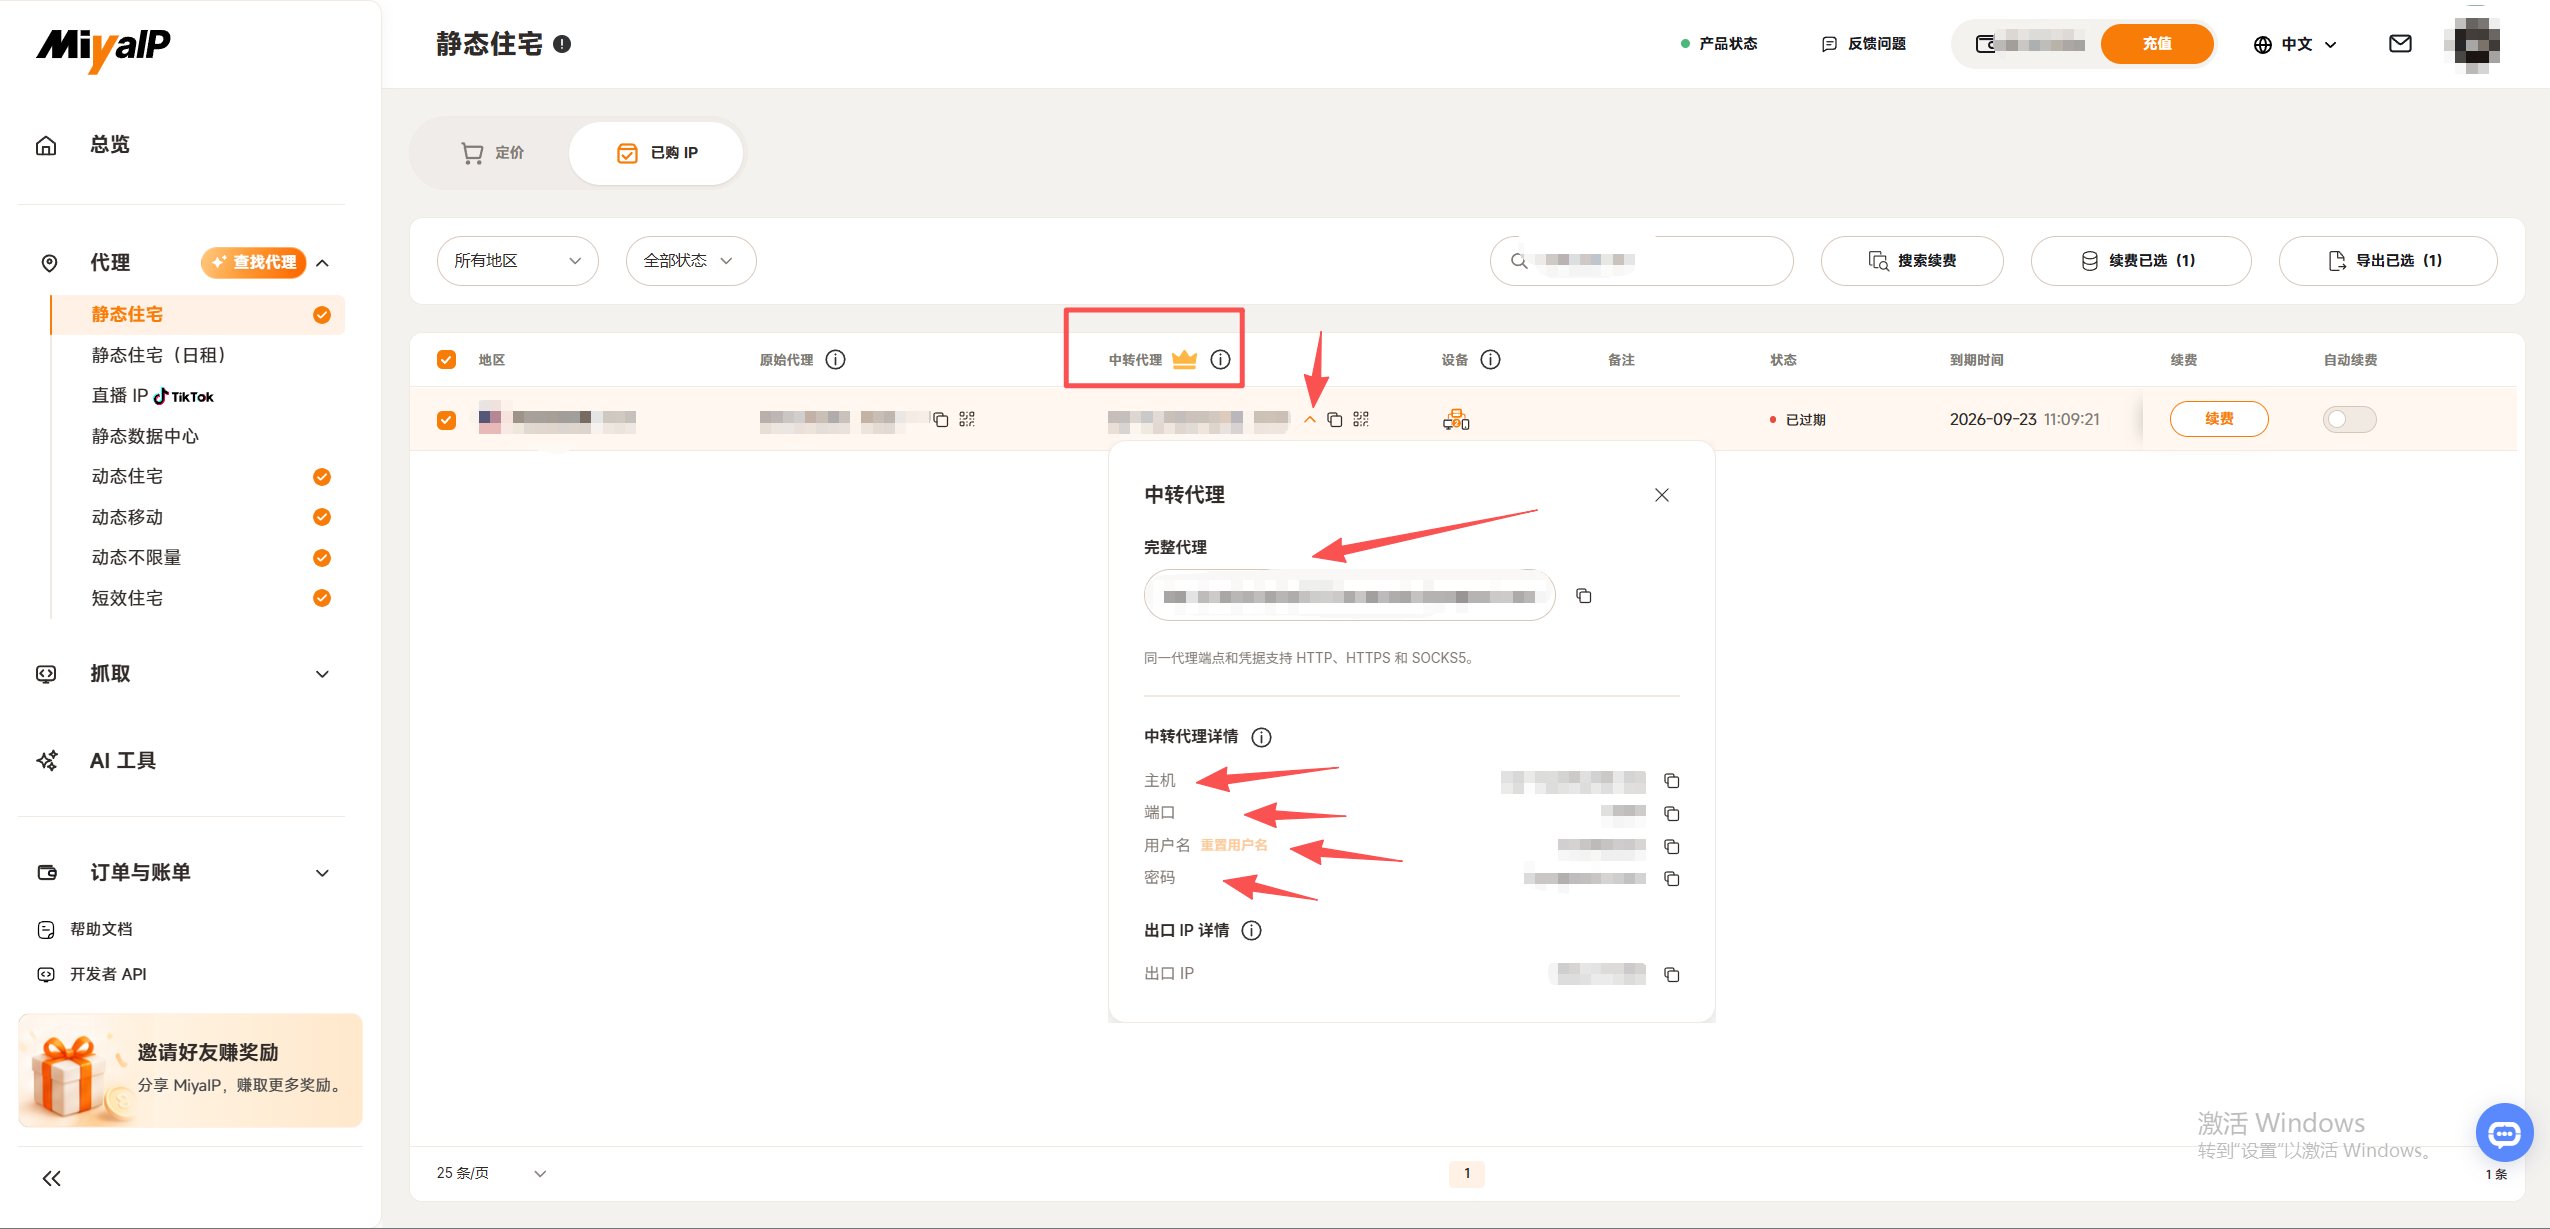The image size is (2550, 1229).
Task: Open the 中文 language selector
Action: pyautogui.click(x=2294, y=44)
